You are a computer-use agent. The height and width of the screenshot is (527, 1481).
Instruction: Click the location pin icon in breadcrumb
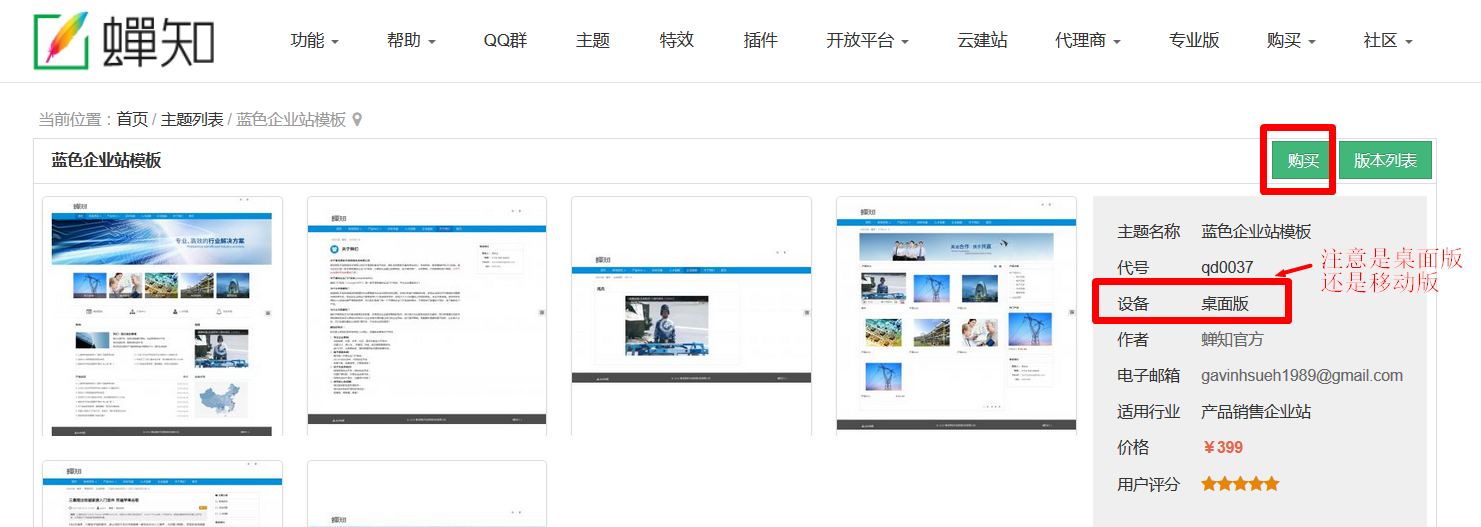point(357,120)
